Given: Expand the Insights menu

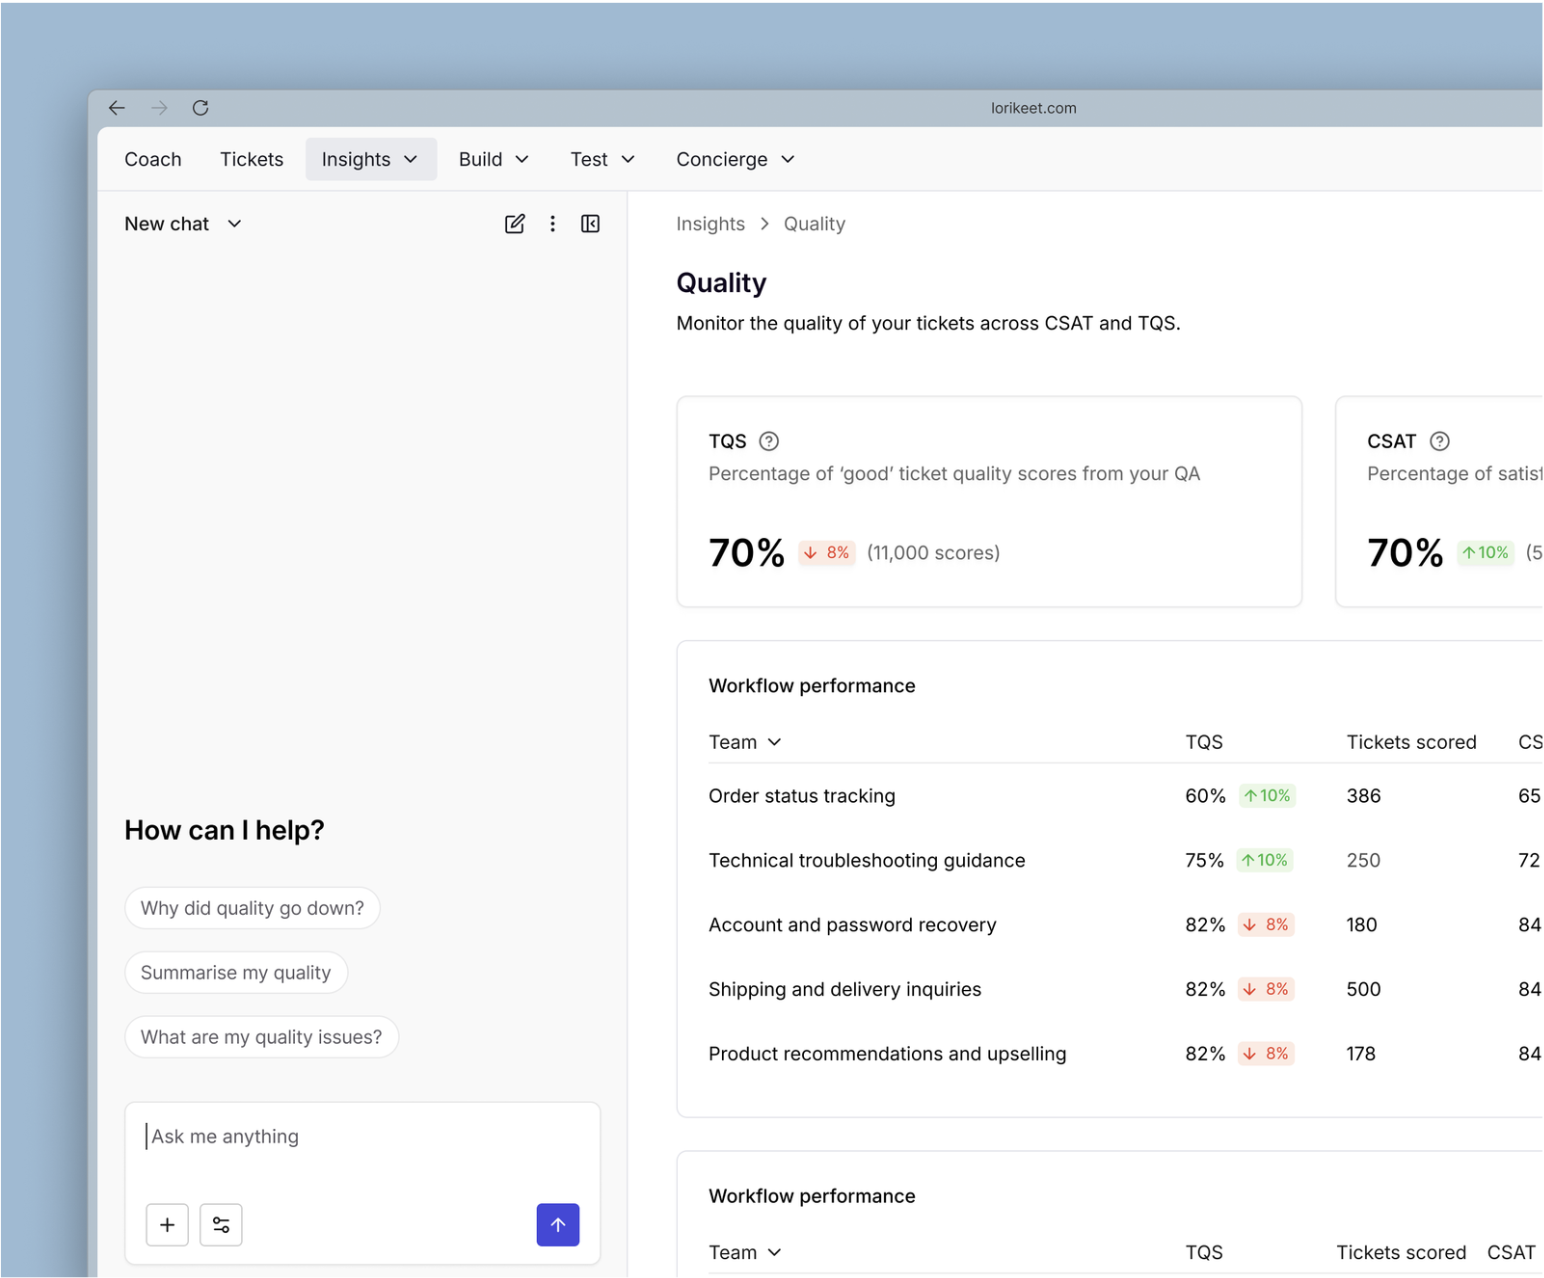Looking at the screenshot, I should (x=371, y=159).
